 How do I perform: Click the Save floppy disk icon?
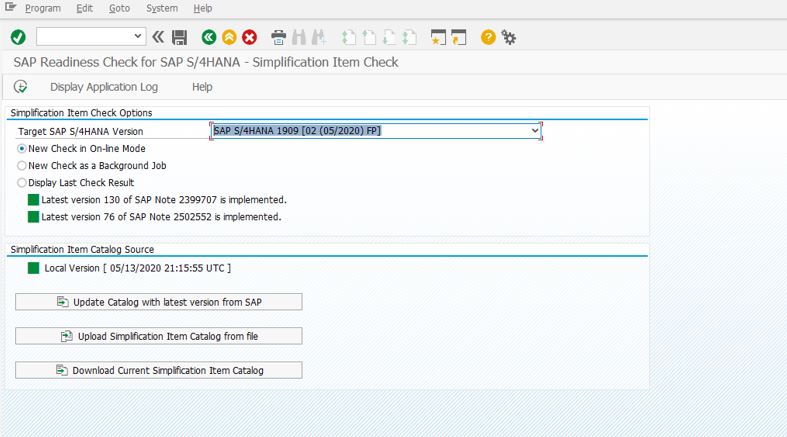pyautogui.click(x=179, y=37)
